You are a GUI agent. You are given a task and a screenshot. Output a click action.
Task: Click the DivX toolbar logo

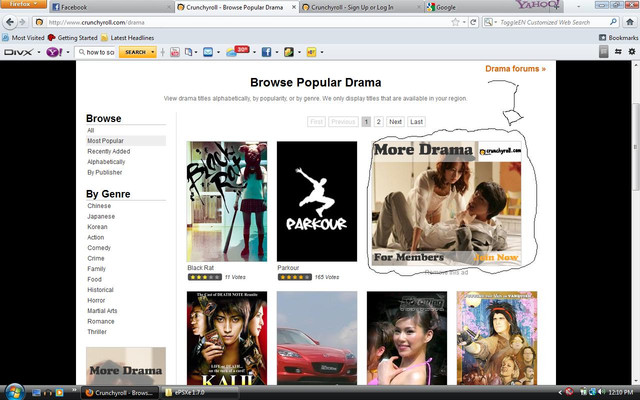point(19,51)
